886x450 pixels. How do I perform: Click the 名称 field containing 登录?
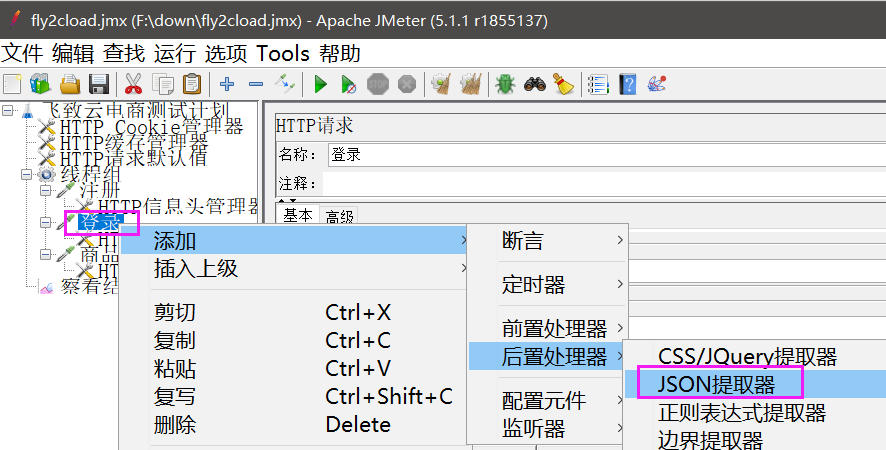point(607,155)
